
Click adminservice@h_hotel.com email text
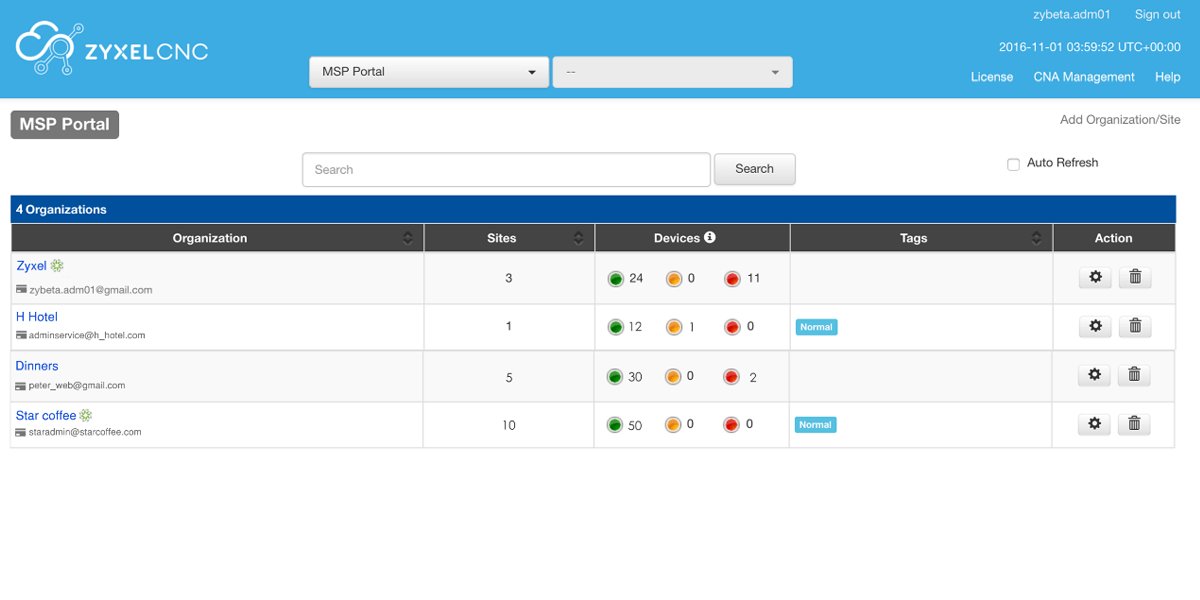tap(87, 335)
